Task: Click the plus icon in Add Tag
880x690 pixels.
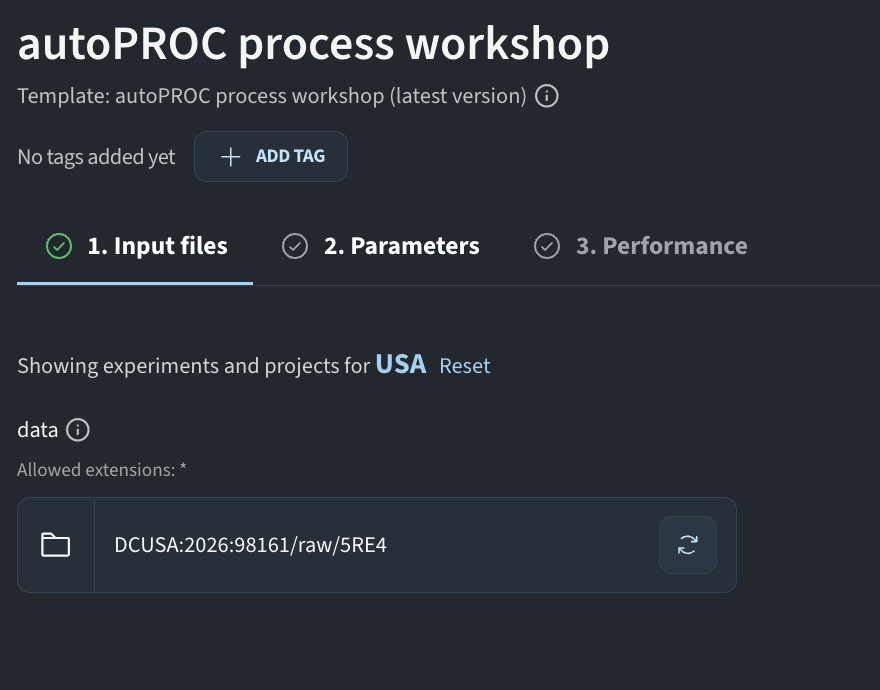Action: [x=231, y=157]
